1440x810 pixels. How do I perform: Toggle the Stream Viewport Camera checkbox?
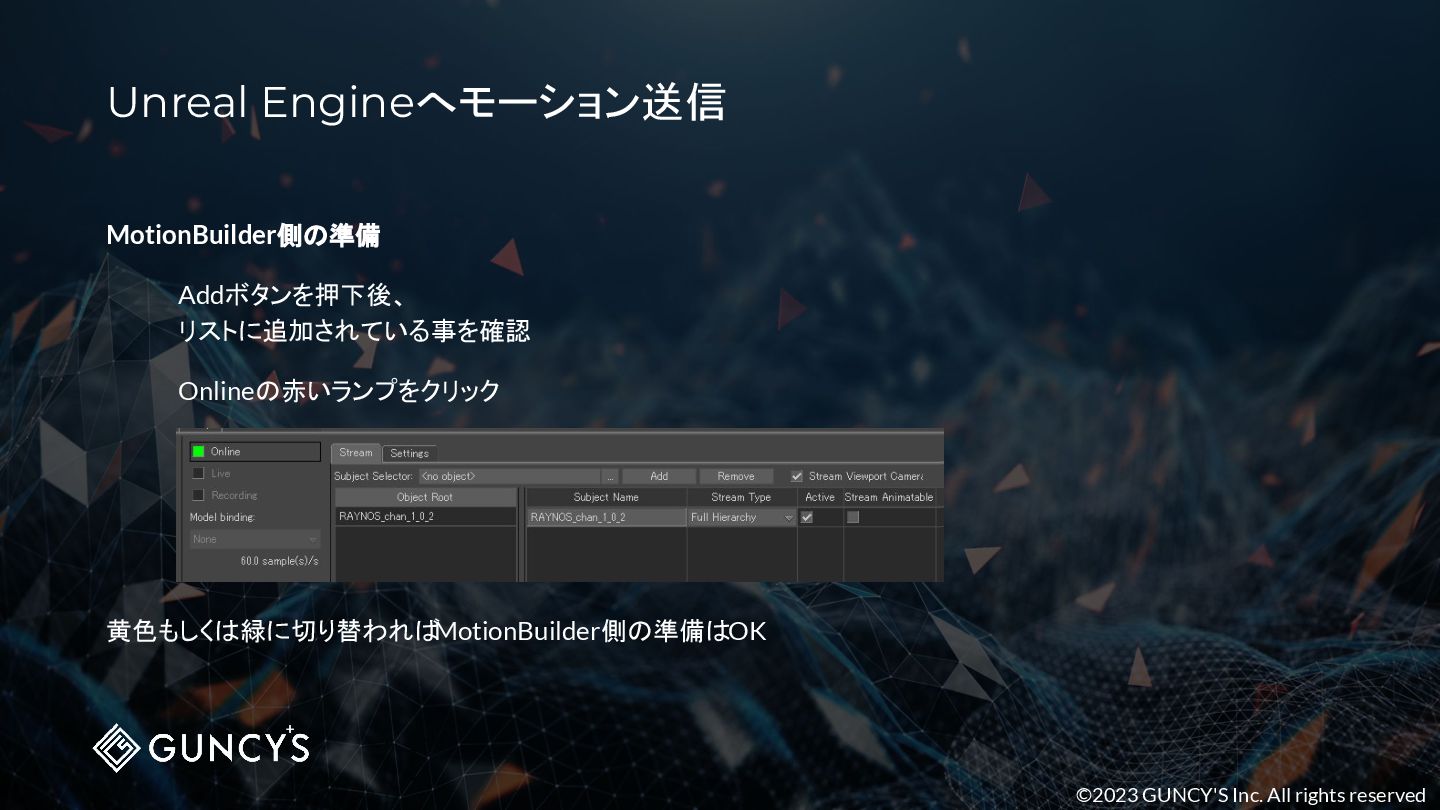click(797, 477)
